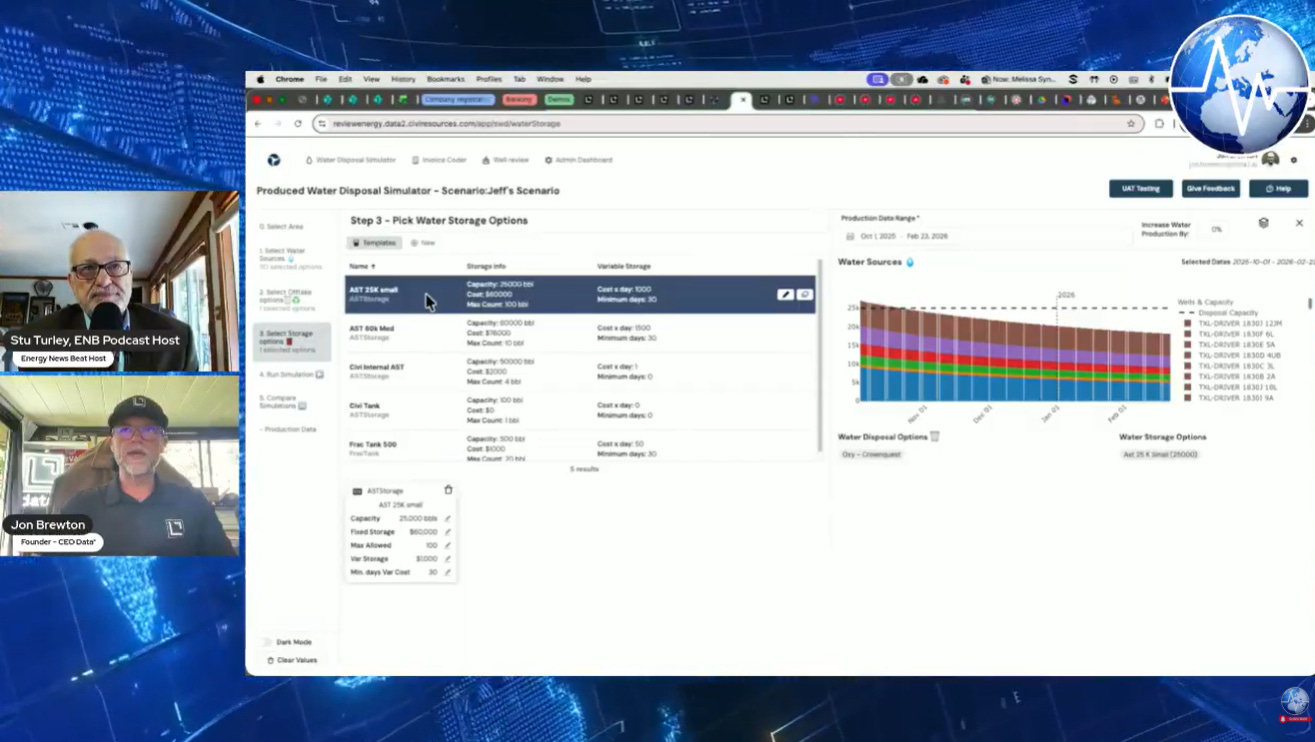Click the Chrome address bar
The image size is (1315, 742).
coord(728,123)
